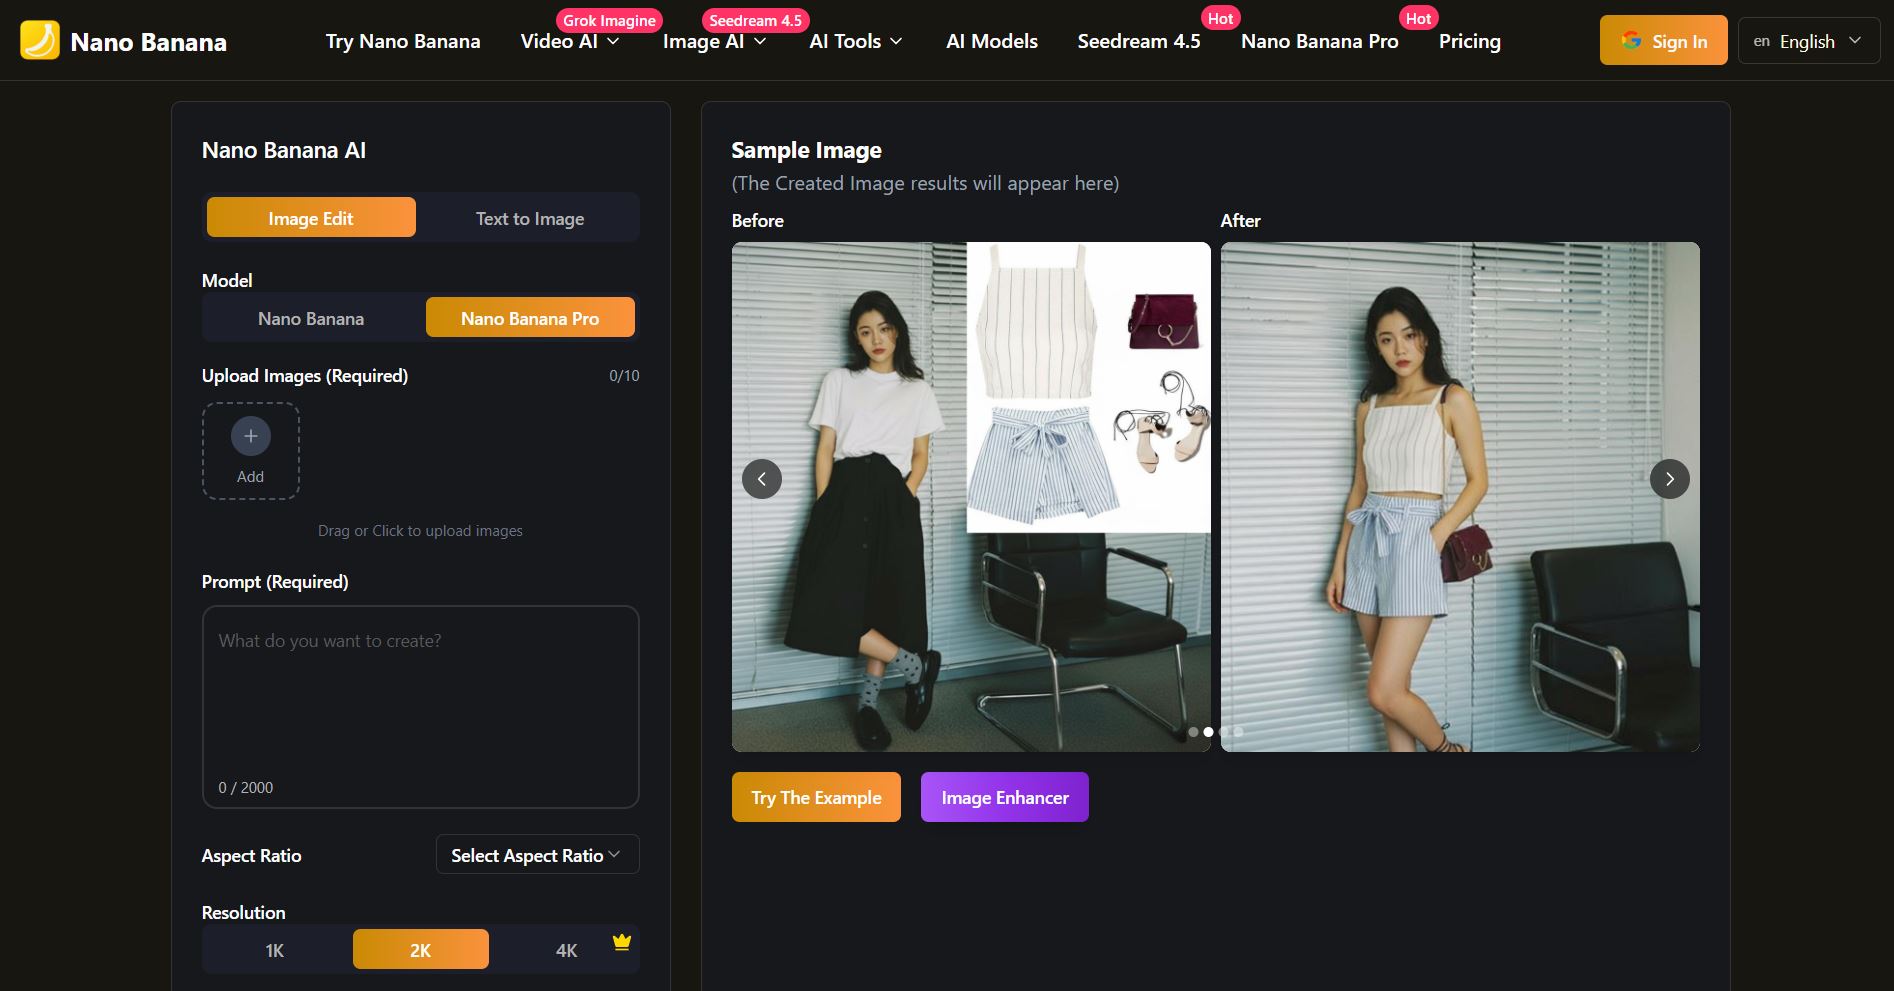Click the crown icon beside 4K
The image size is (1894, 991).
[x=621, y=942]
